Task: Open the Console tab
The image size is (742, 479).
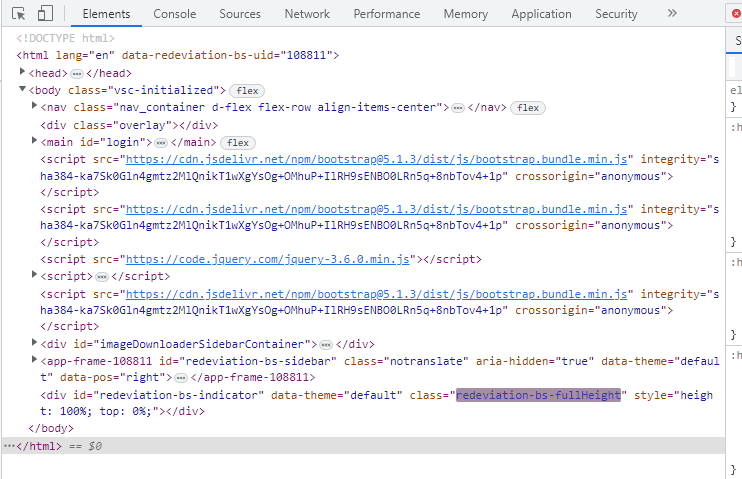Action: coord(175,14)
